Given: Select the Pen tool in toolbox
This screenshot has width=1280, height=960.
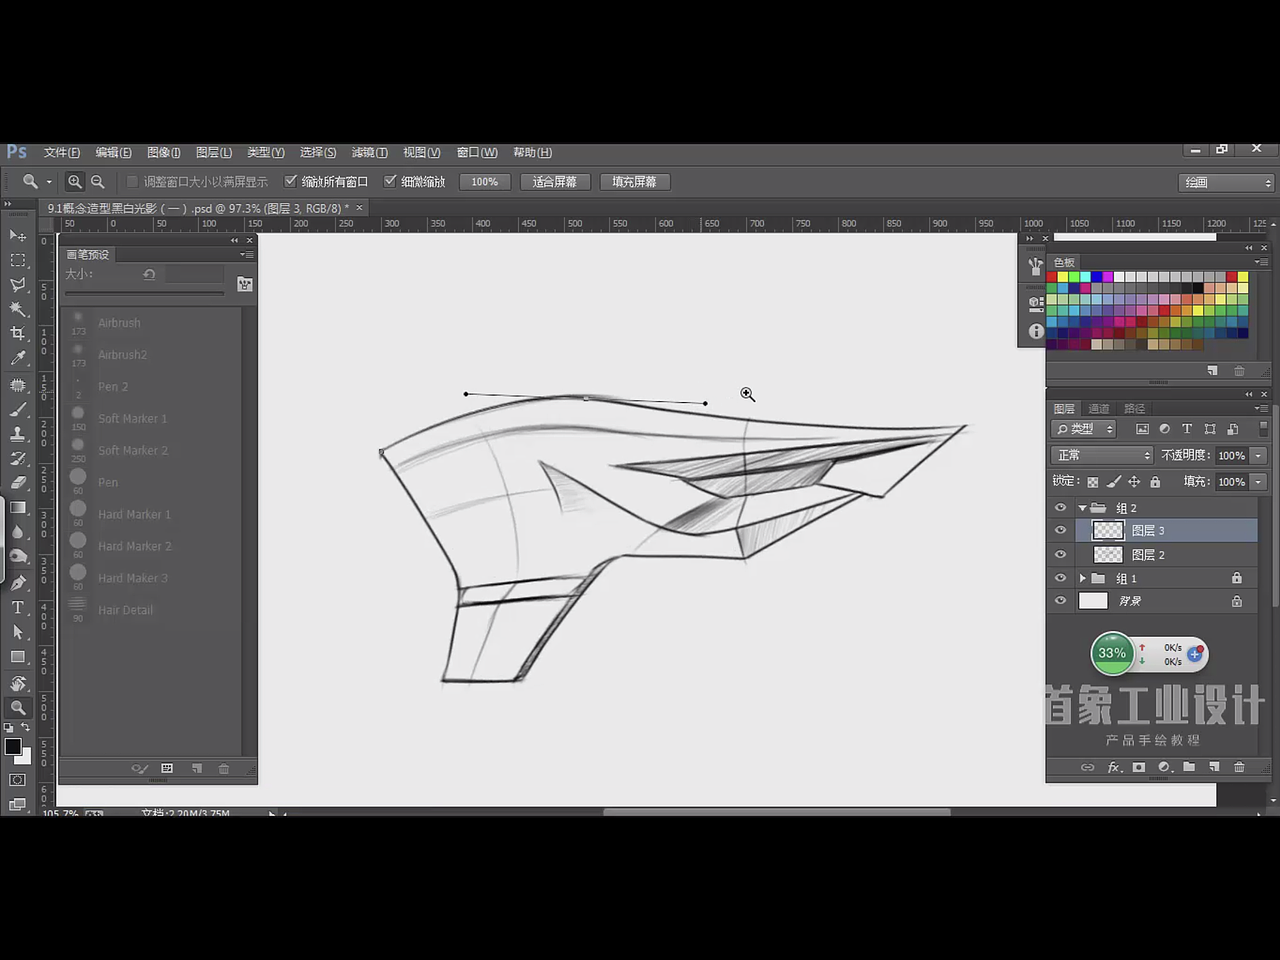Looking at the screenshot, I should point(18,582).
